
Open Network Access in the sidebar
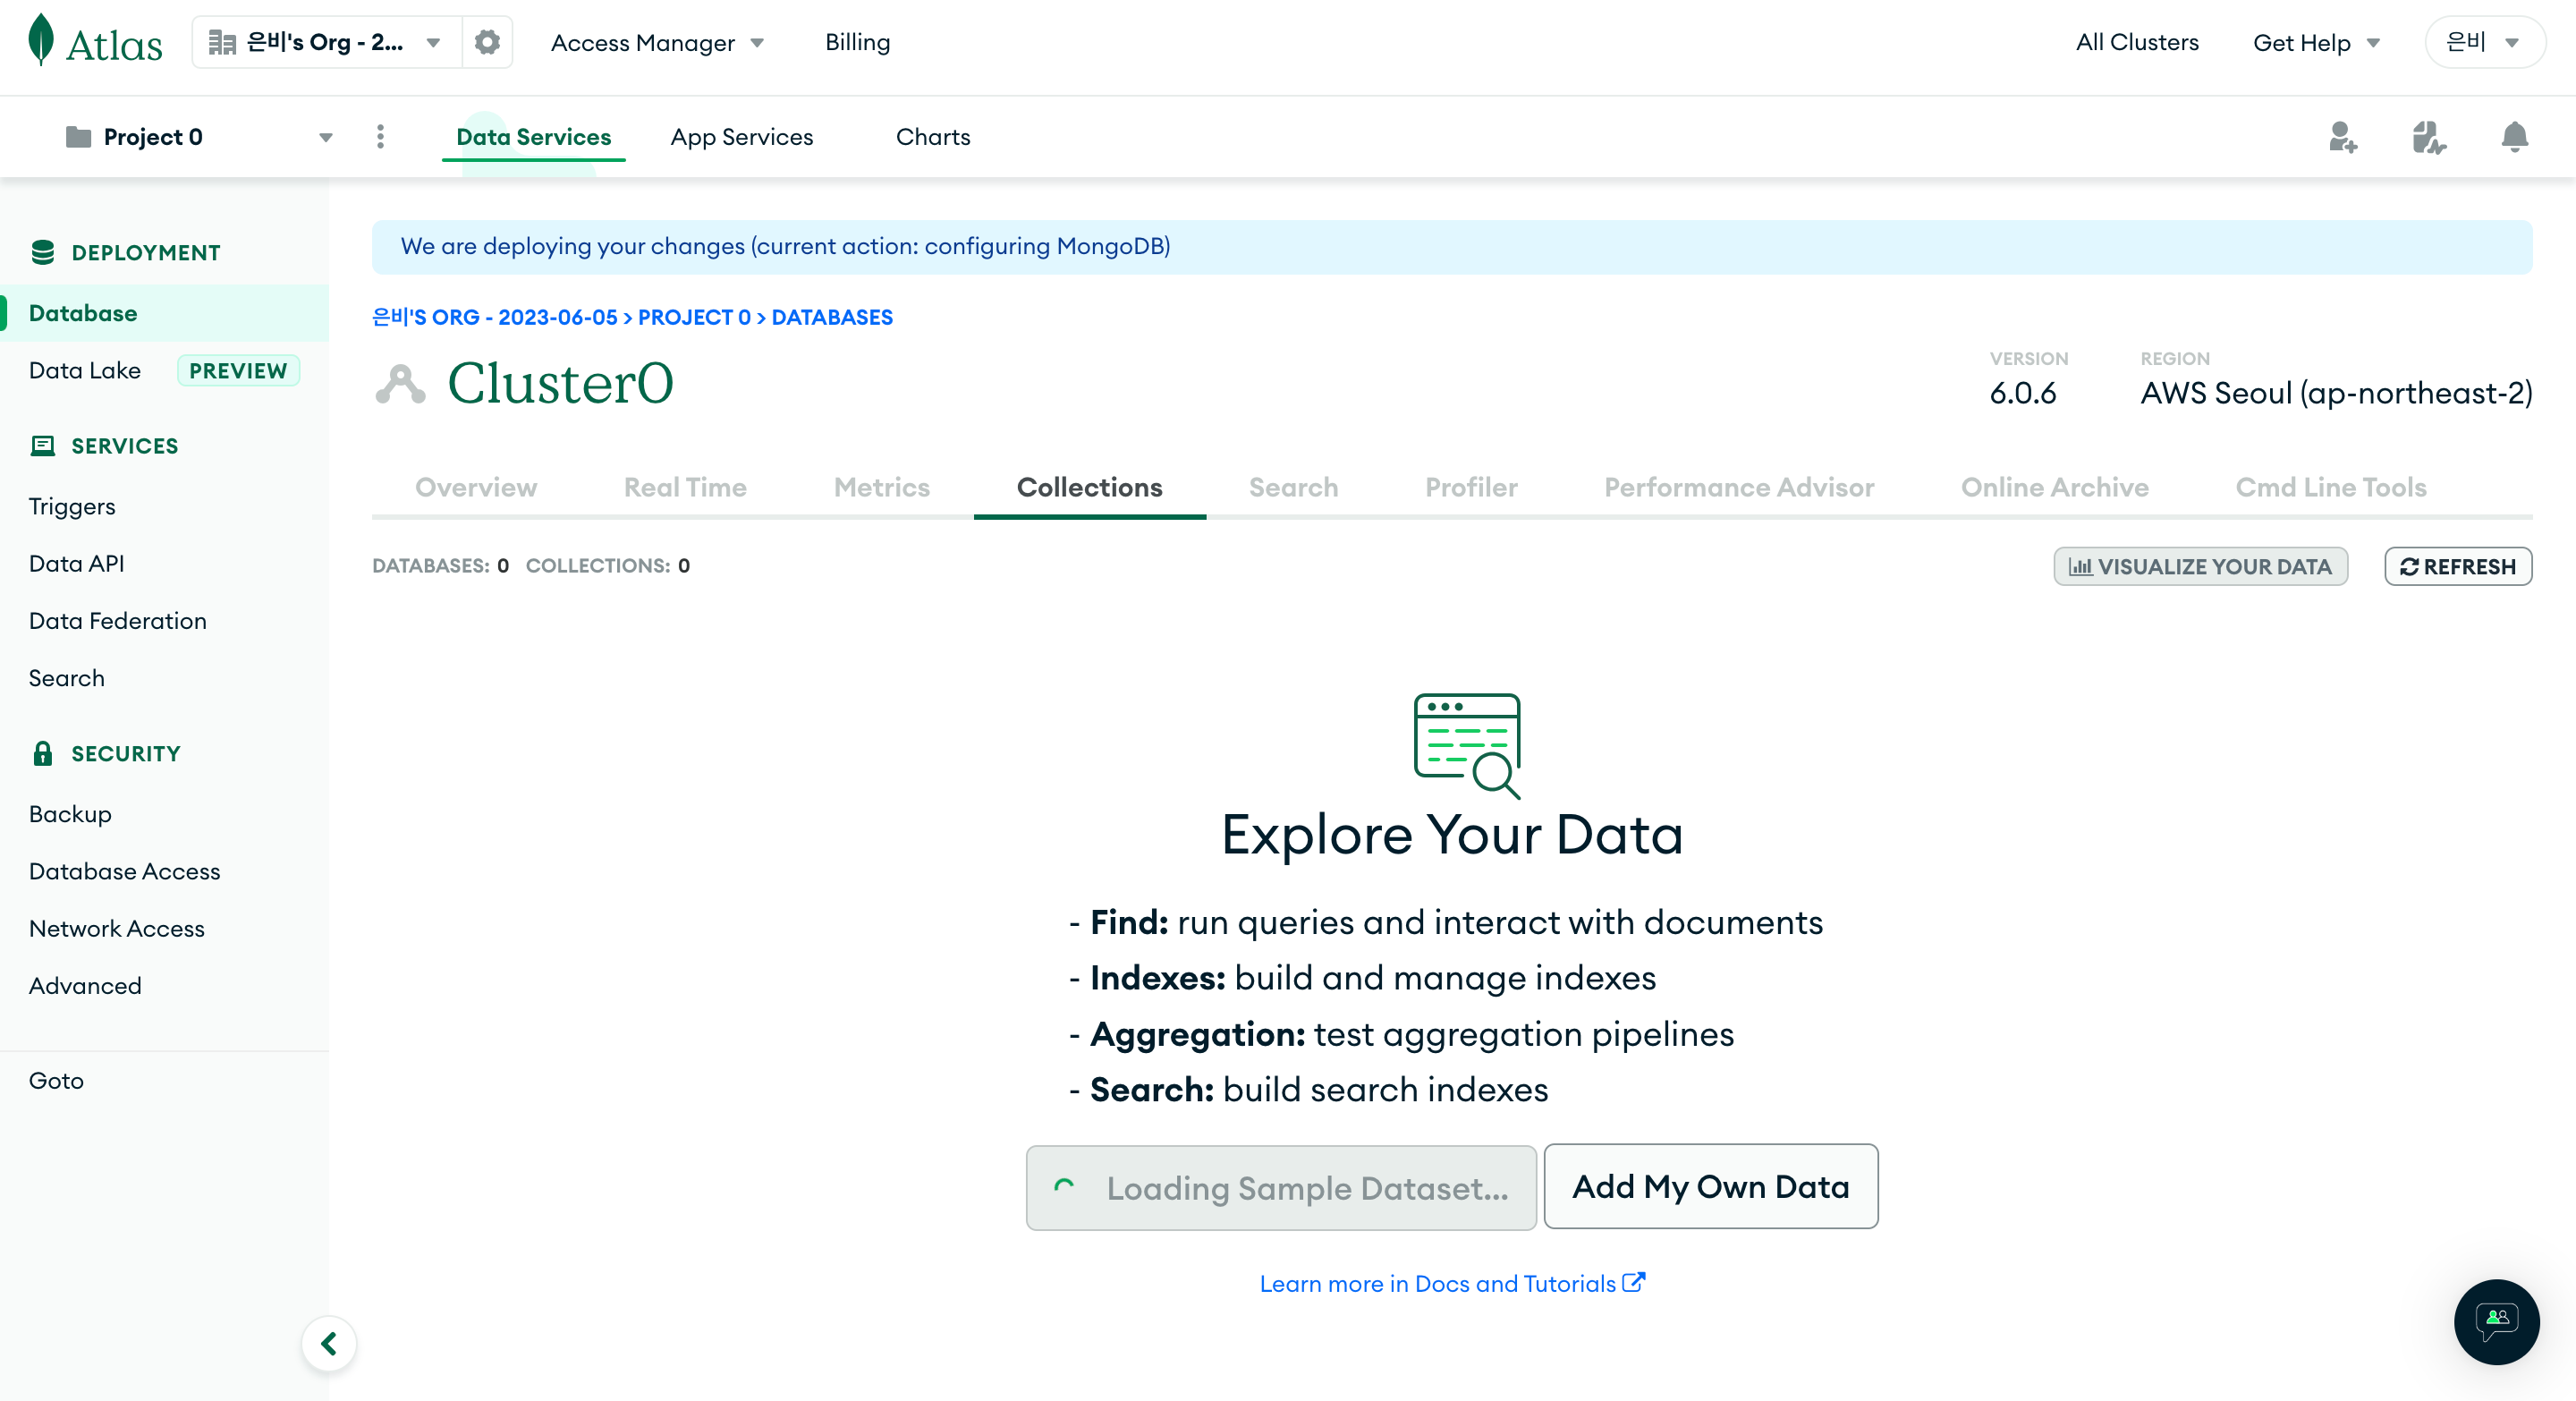(117, 928)
